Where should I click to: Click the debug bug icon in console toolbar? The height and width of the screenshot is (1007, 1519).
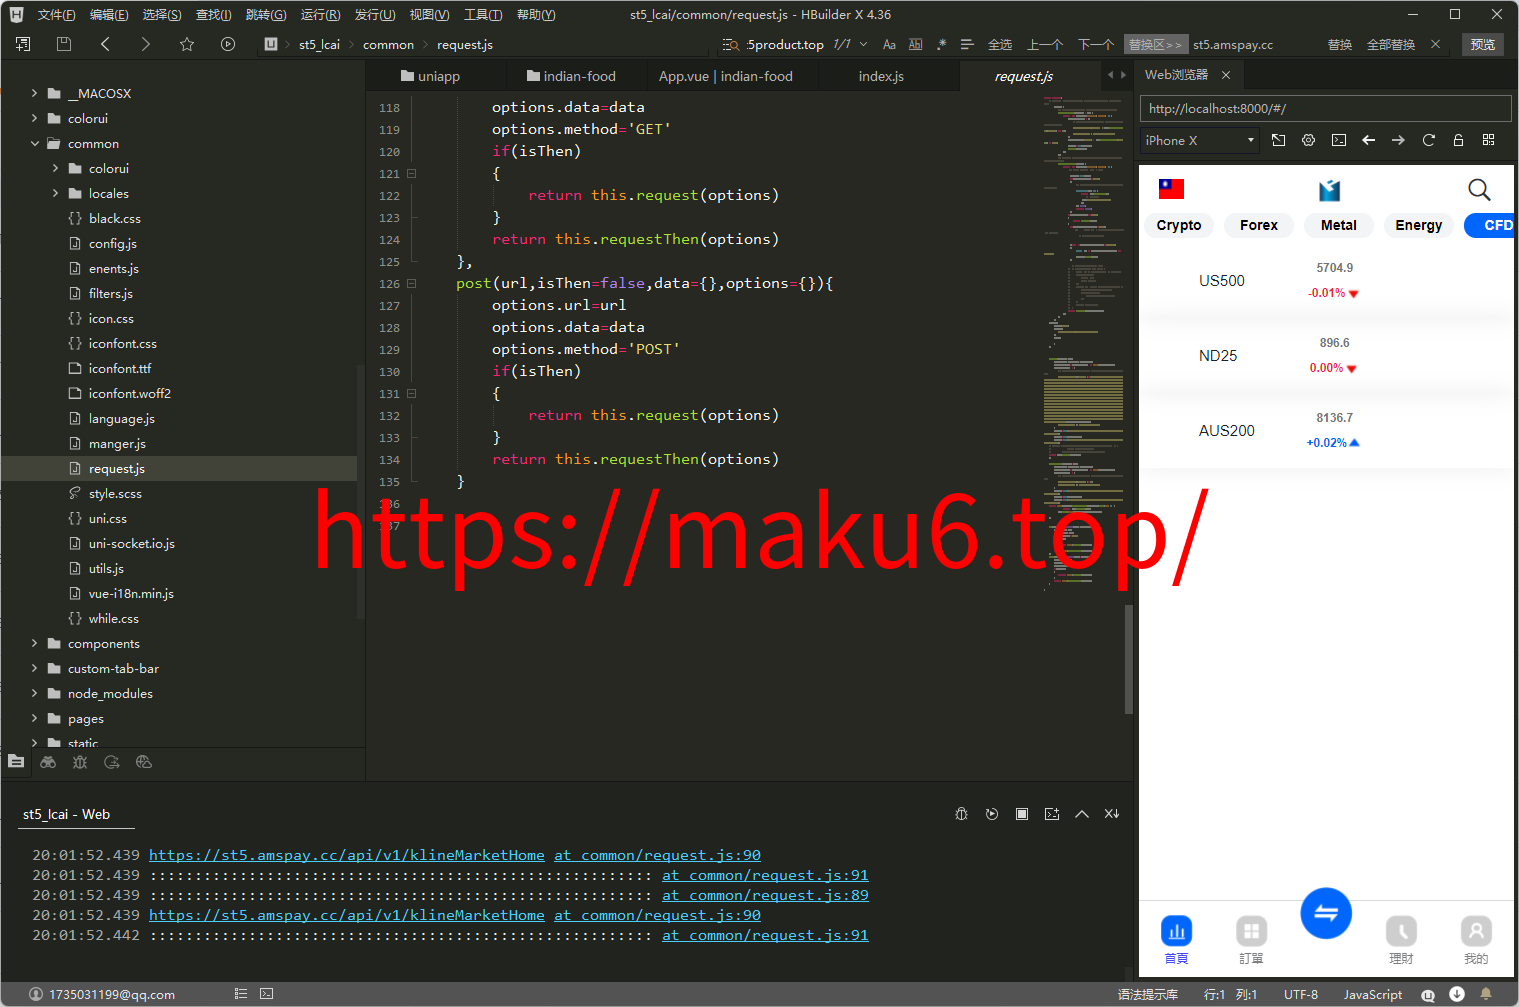pos(961,814)
